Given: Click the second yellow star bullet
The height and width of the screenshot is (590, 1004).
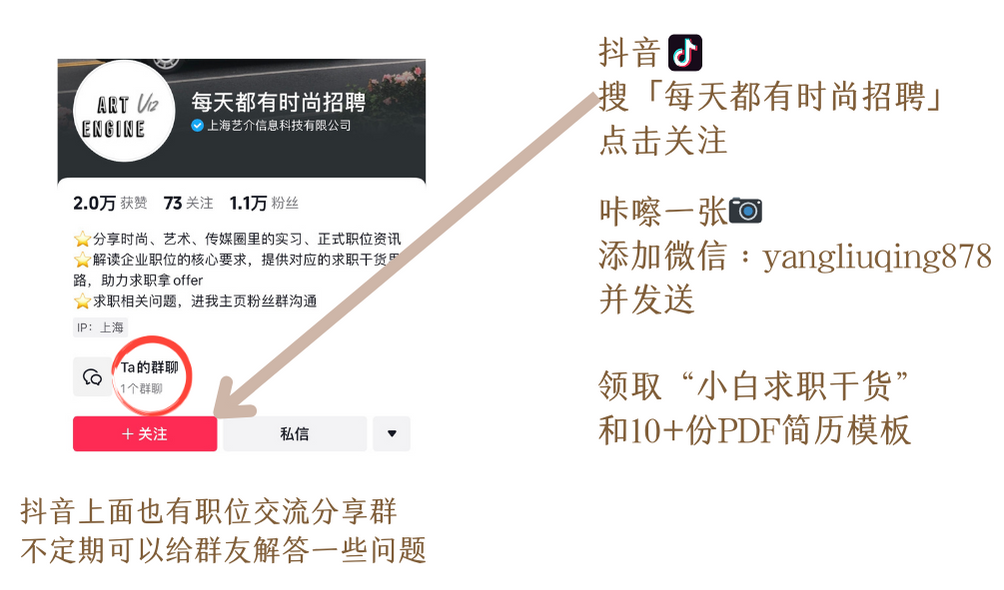Looking at the screenshot, I should tap(82, 260).
